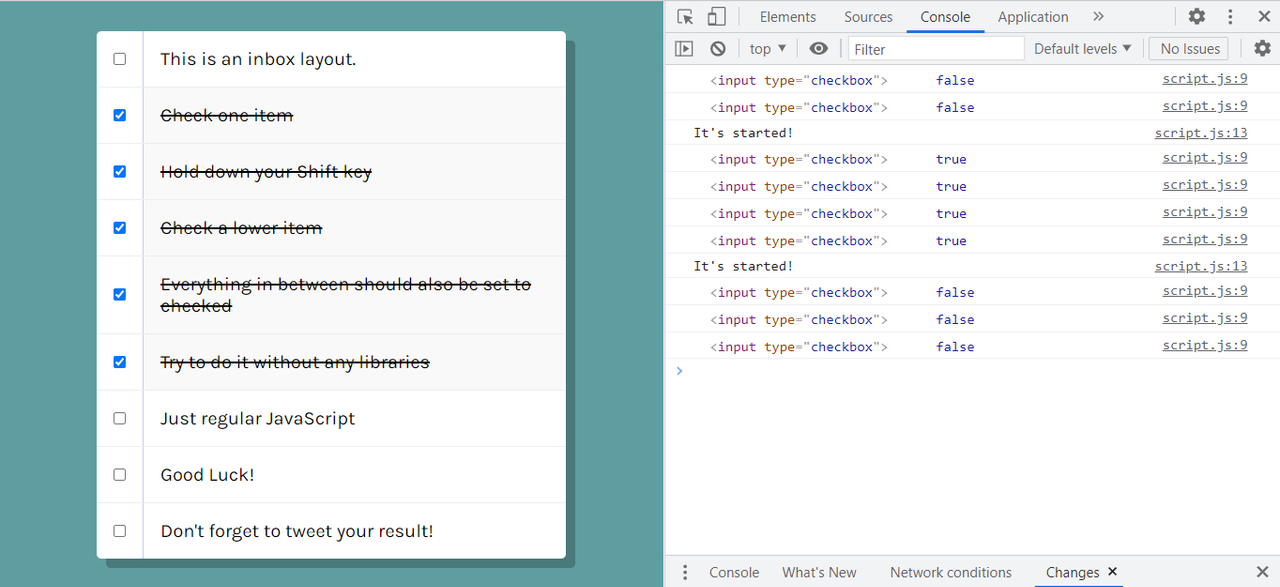The height and width of the screenshot is (587, 1280).
Task: Click the No Issues button
Action: click(x=1189, y=48)
